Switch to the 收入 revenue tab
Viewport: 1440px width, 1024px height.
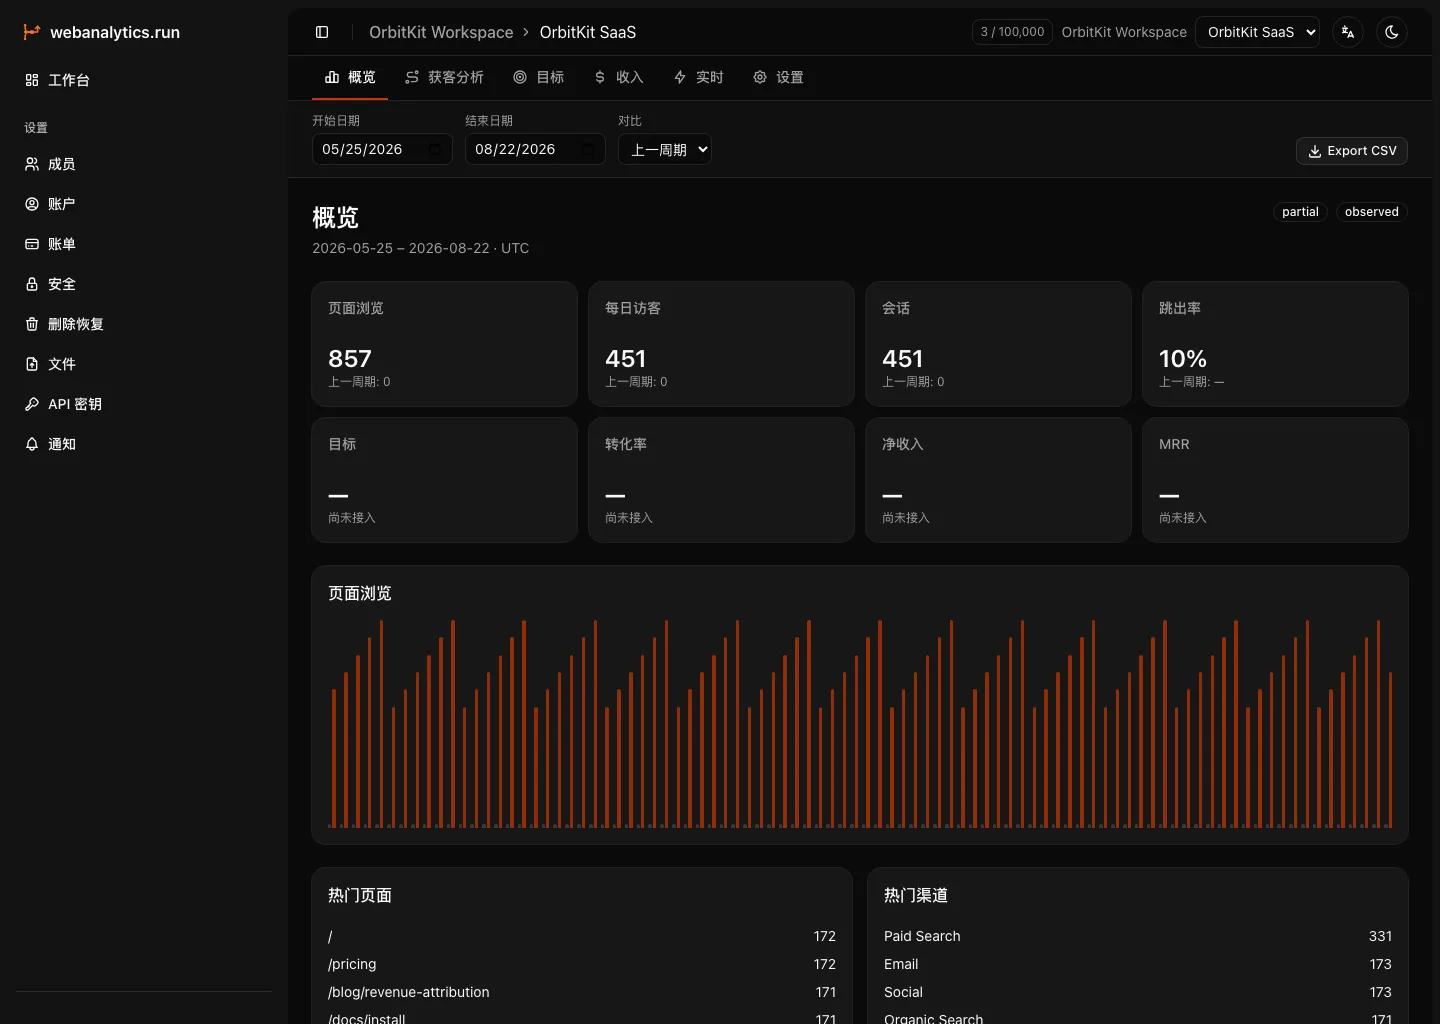pos(618,77)
